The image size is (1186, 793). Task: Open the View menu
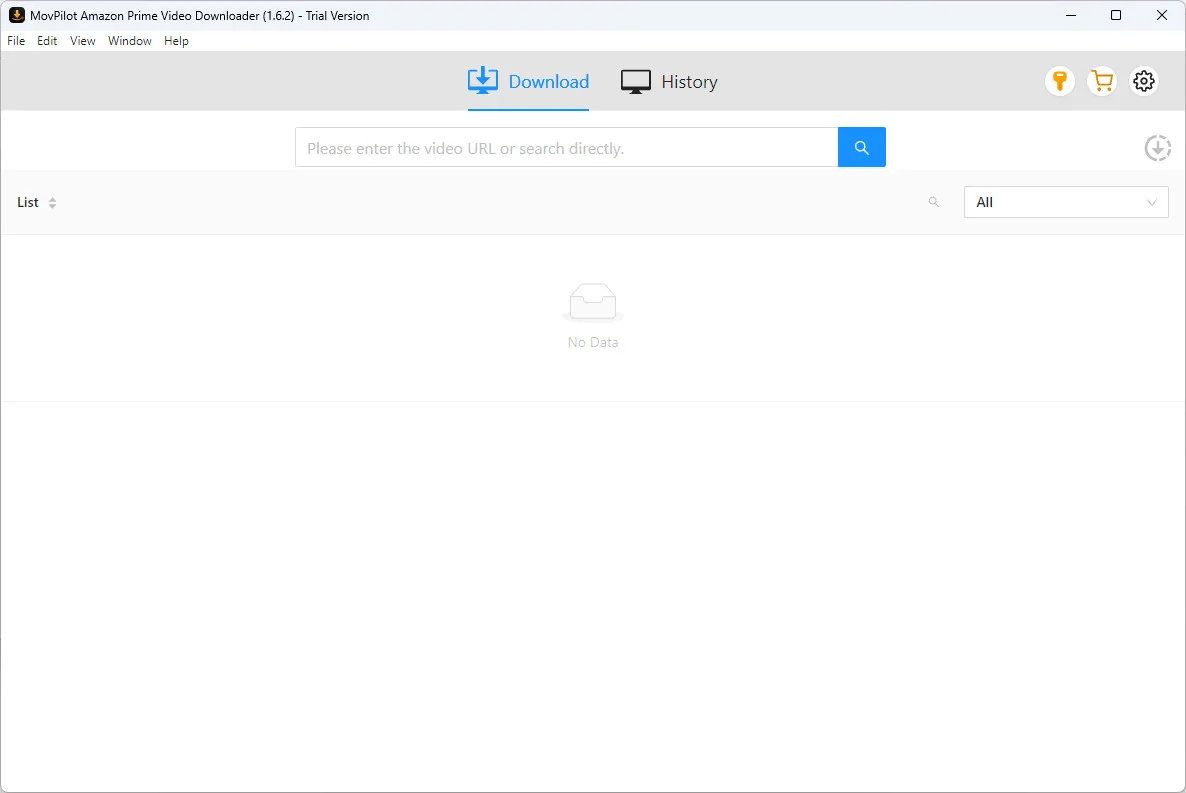click(x=83, y=41)
